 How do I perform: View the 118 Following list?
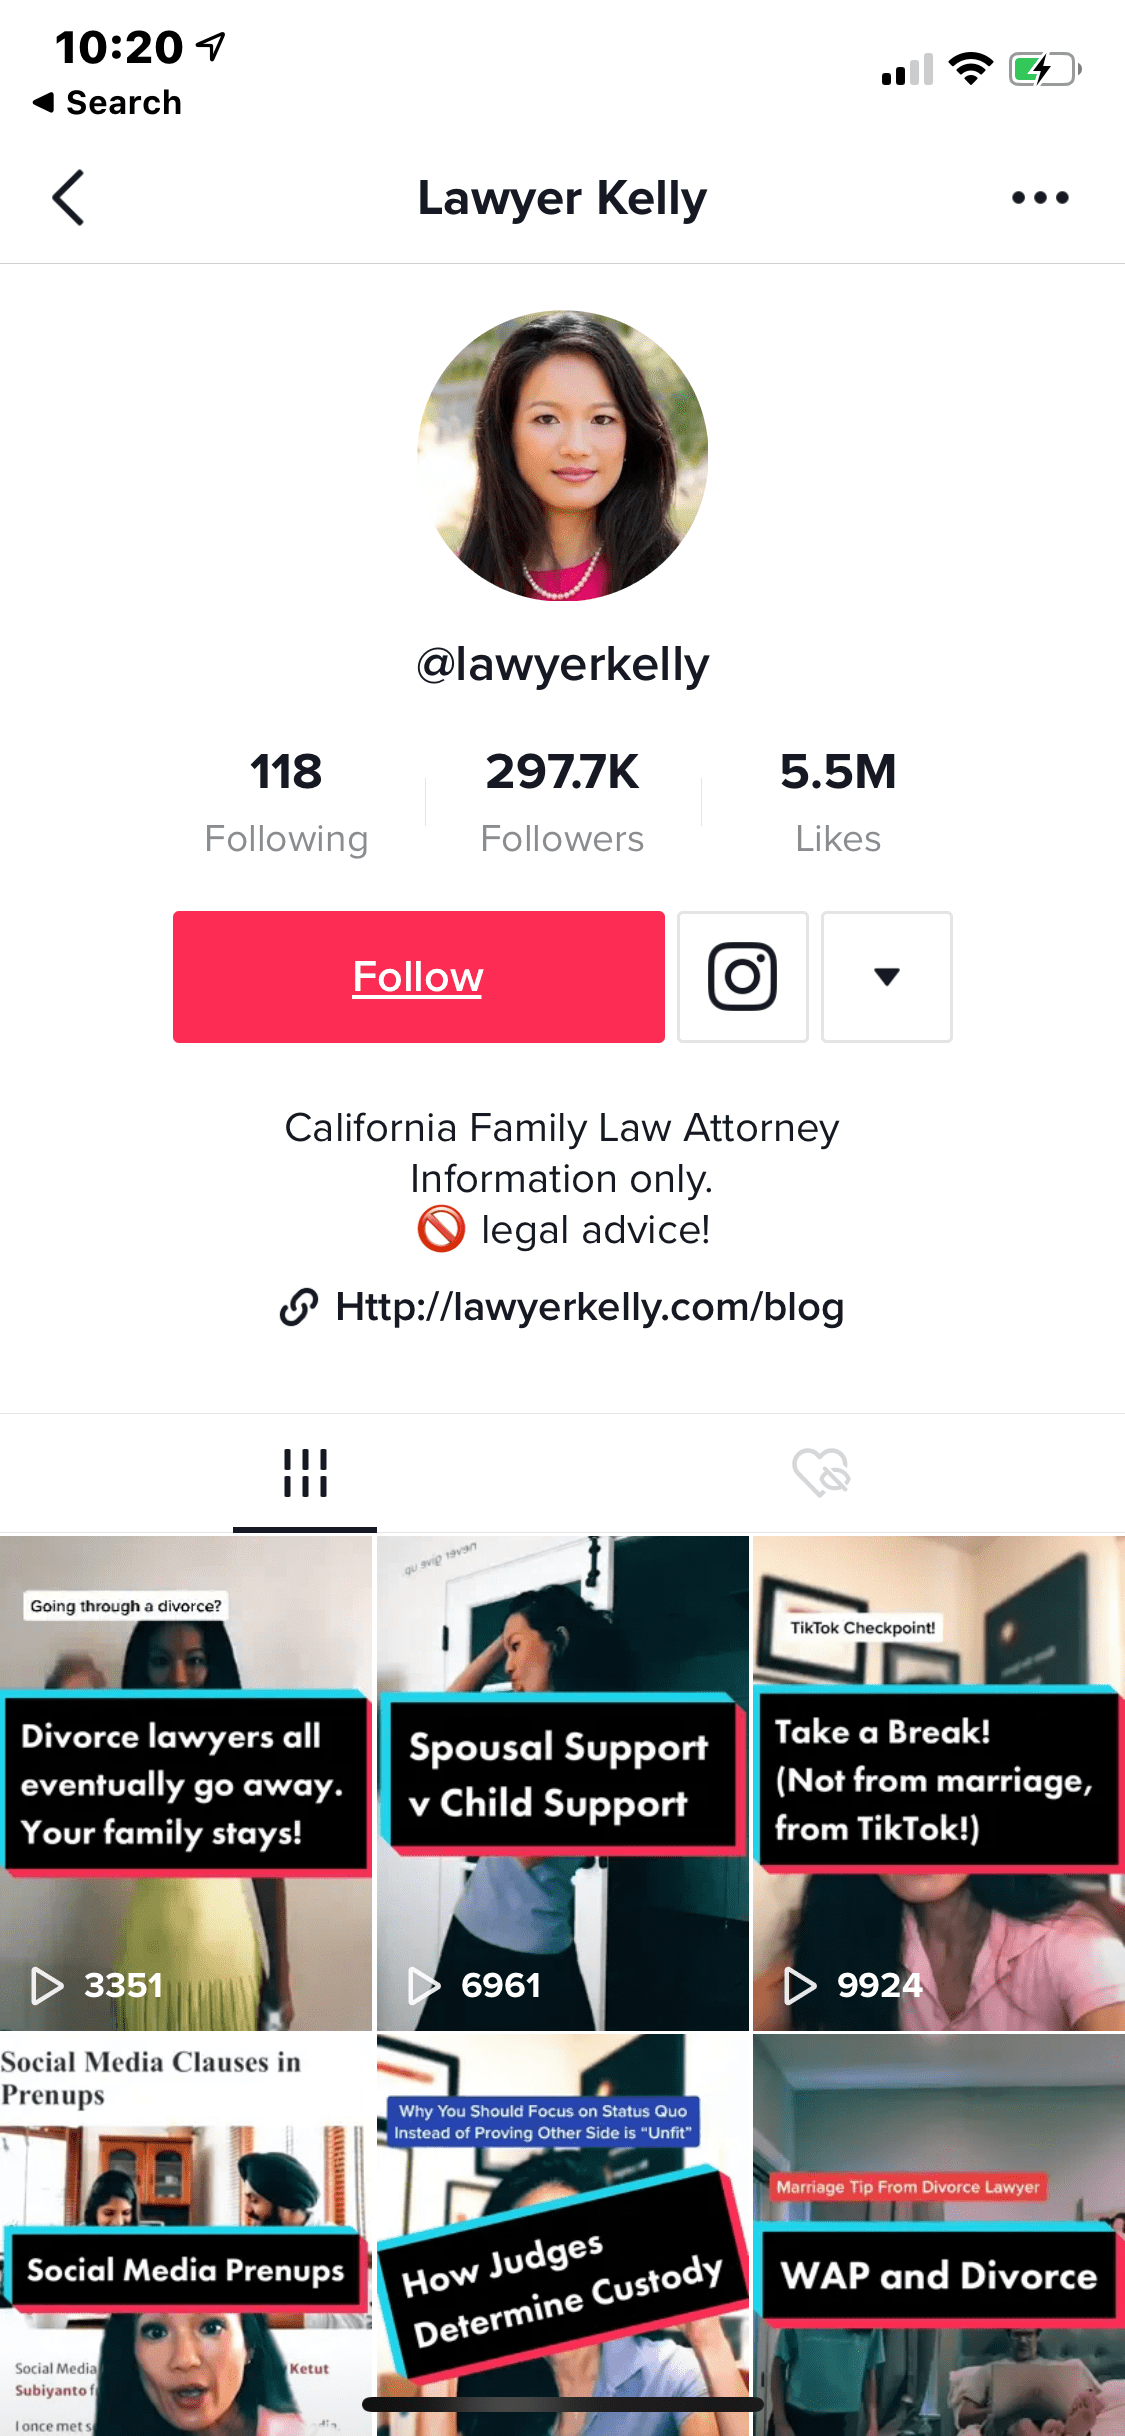coord(286,802)
